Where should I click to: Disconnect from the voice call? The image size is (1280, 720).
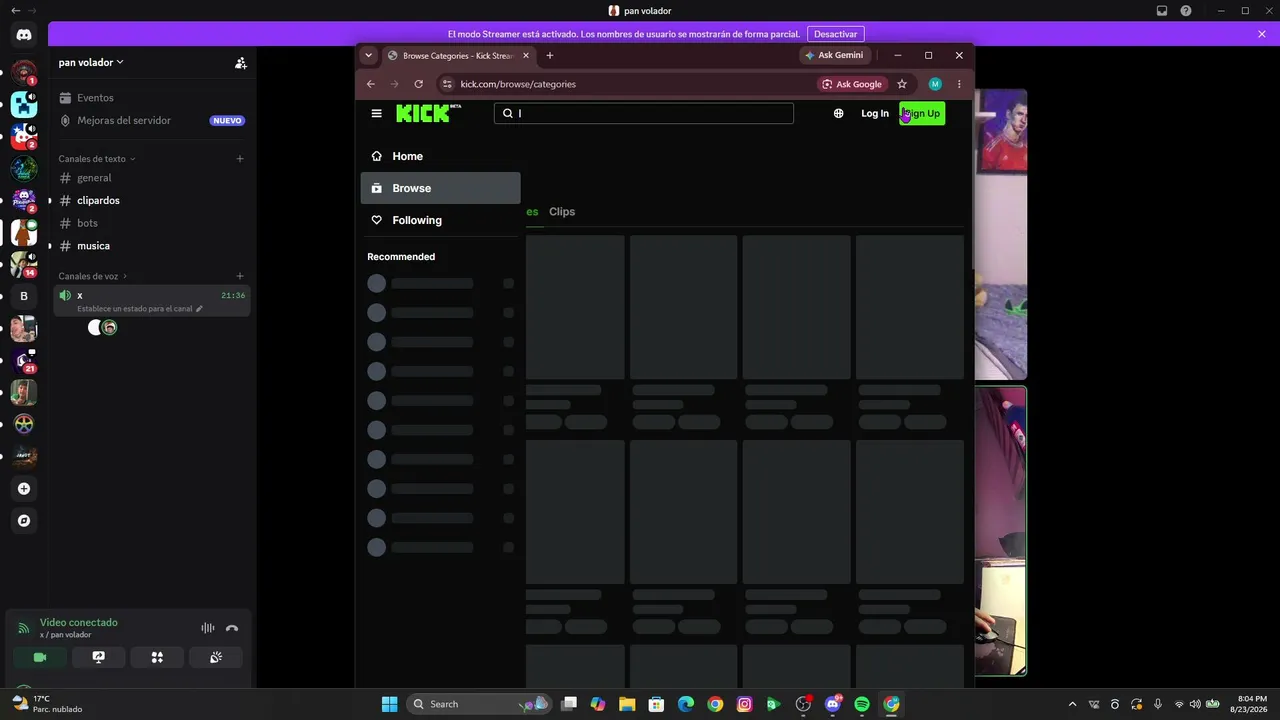(232, 628)
